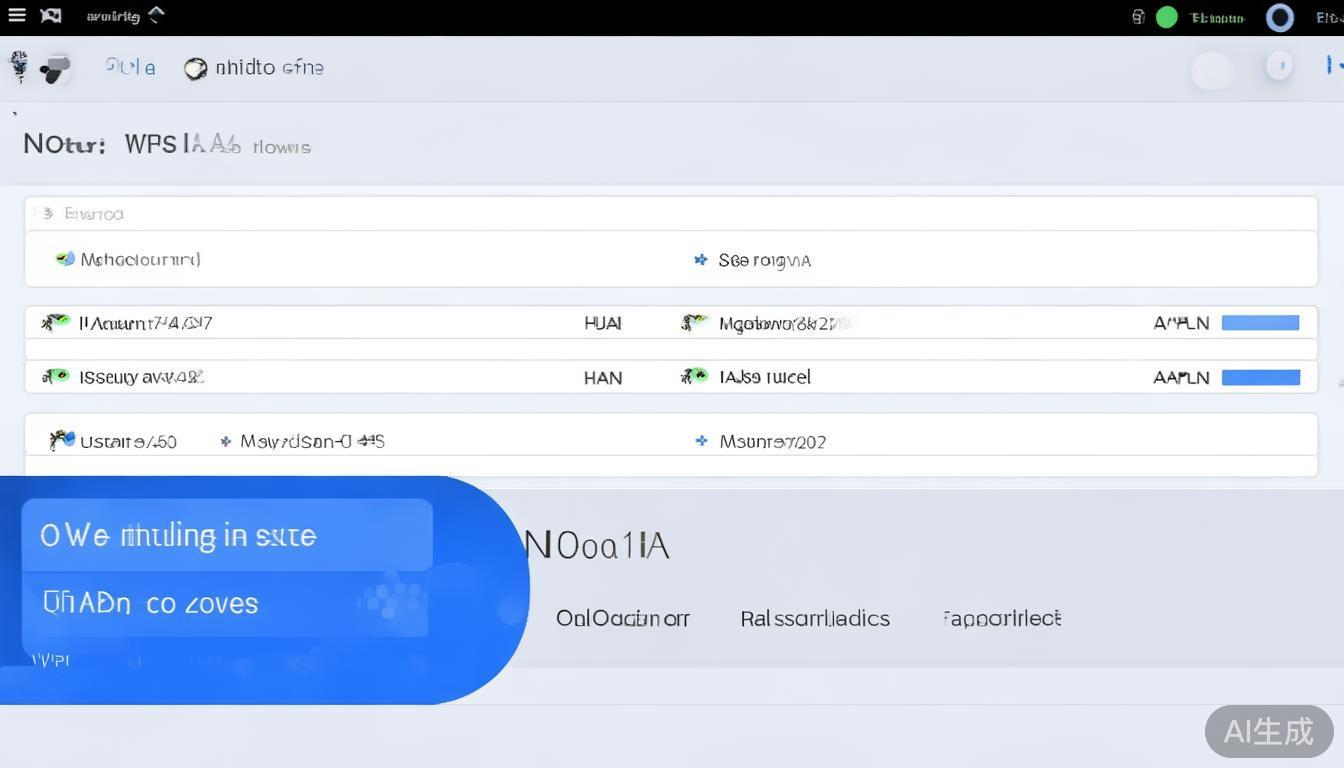Click the green status circle in top bar
1344x768 pixels.
tap(1166, 17)
